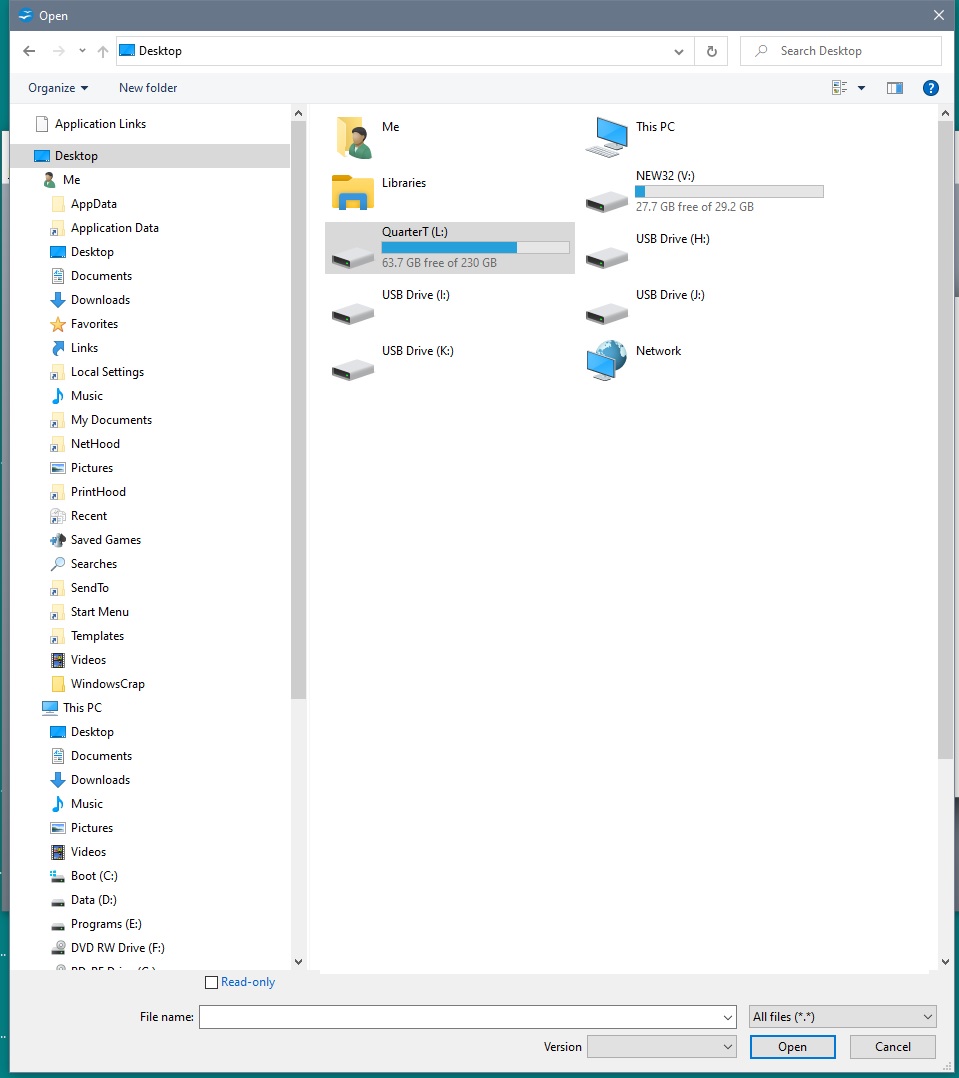Create a New folder

pos(148,88)
